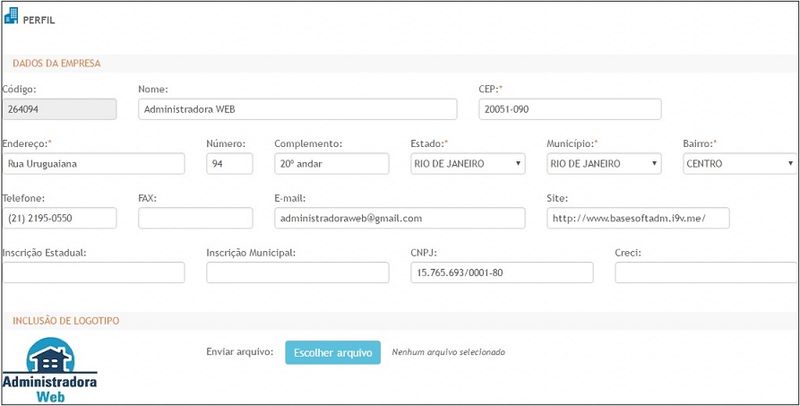800x406 pixels.
Task: Open the Bairro dropdown showing CENTRO
Action: tap(738, 163)
